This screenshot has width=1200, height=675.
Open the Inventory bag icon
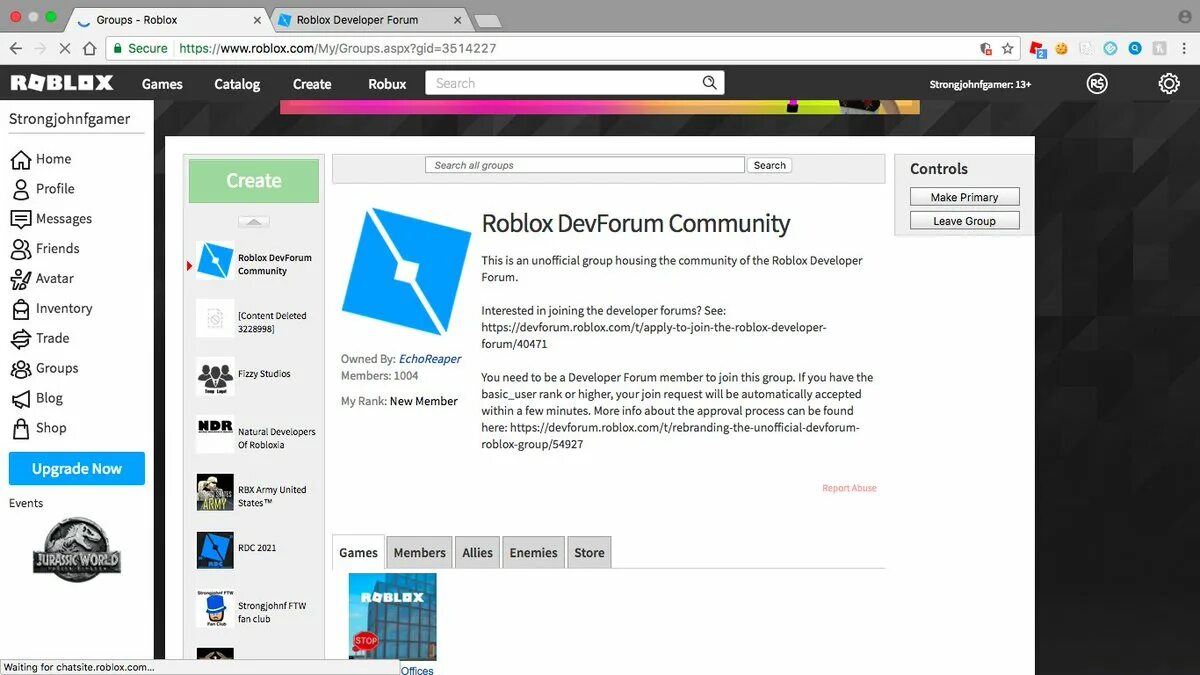tap(20, 309)
